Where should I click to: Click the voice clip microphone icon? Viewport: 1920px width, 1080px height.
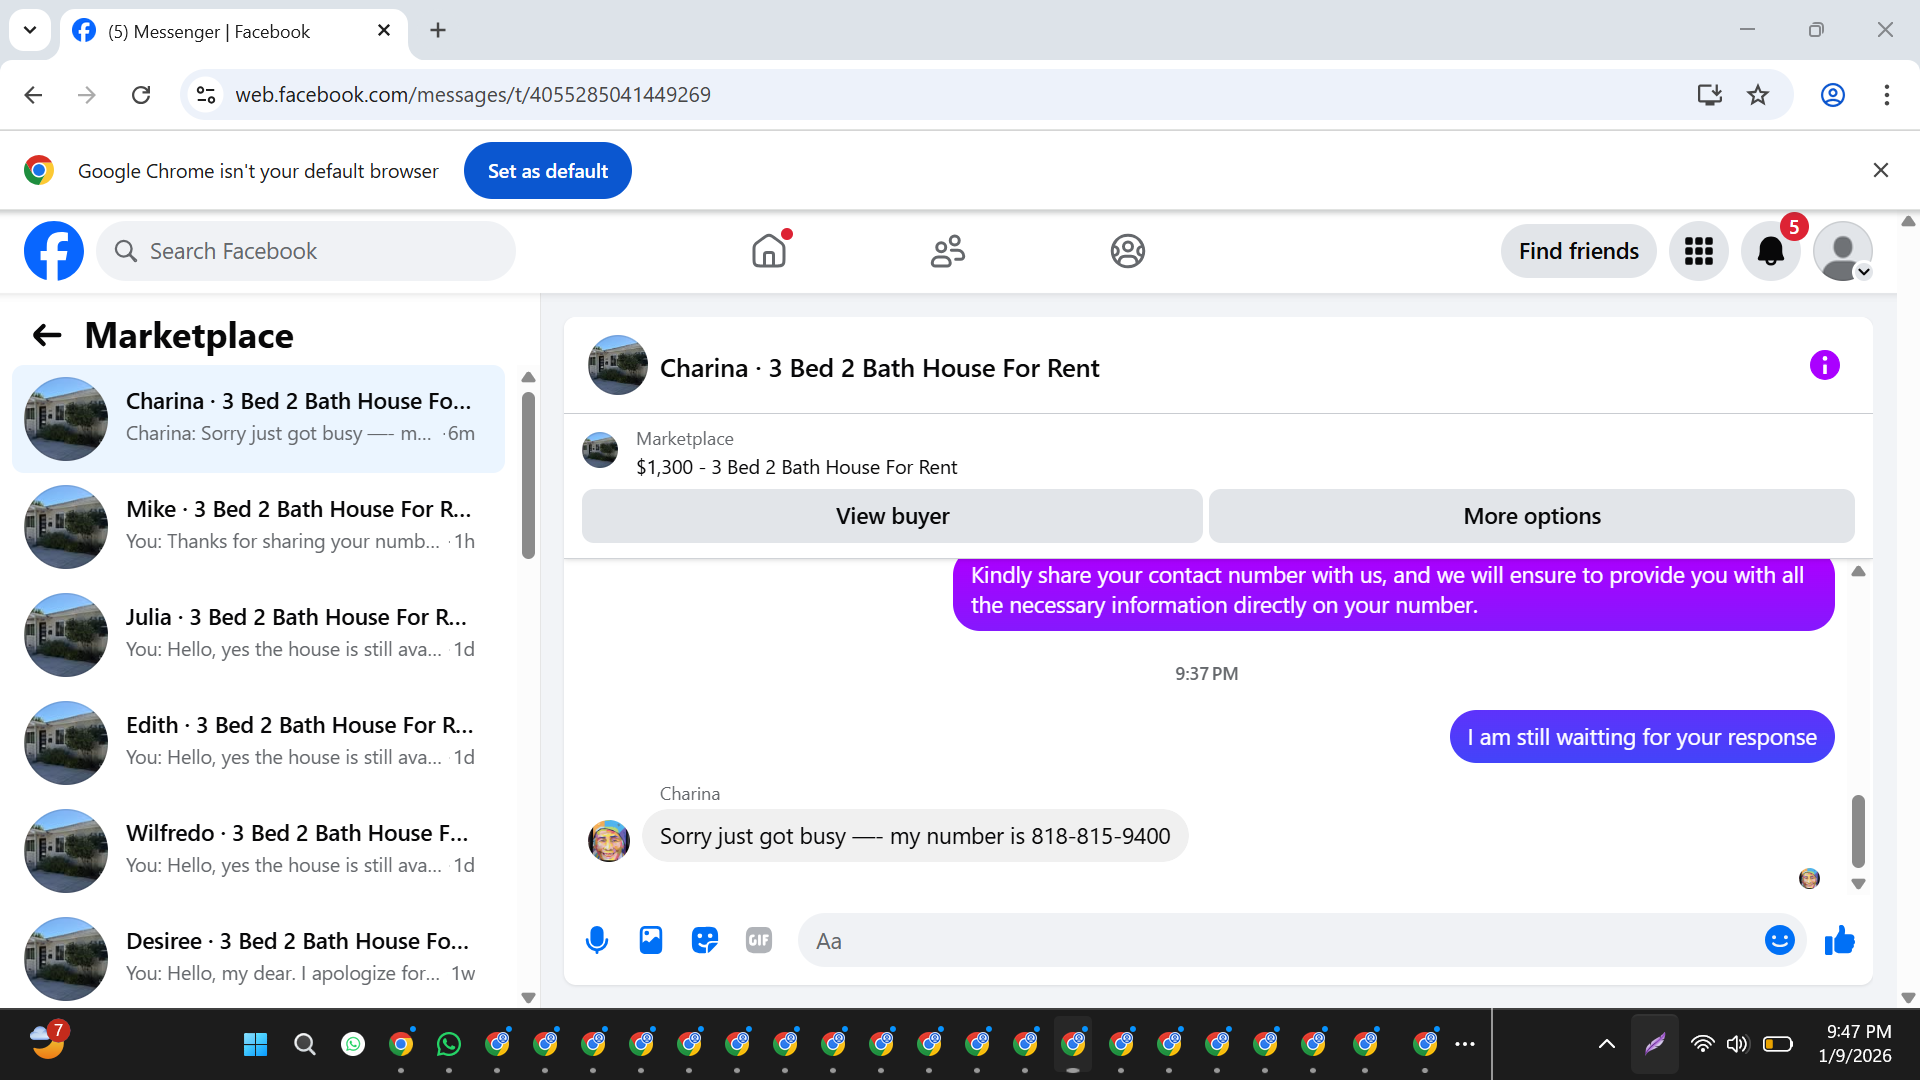[x=597, y=940]
